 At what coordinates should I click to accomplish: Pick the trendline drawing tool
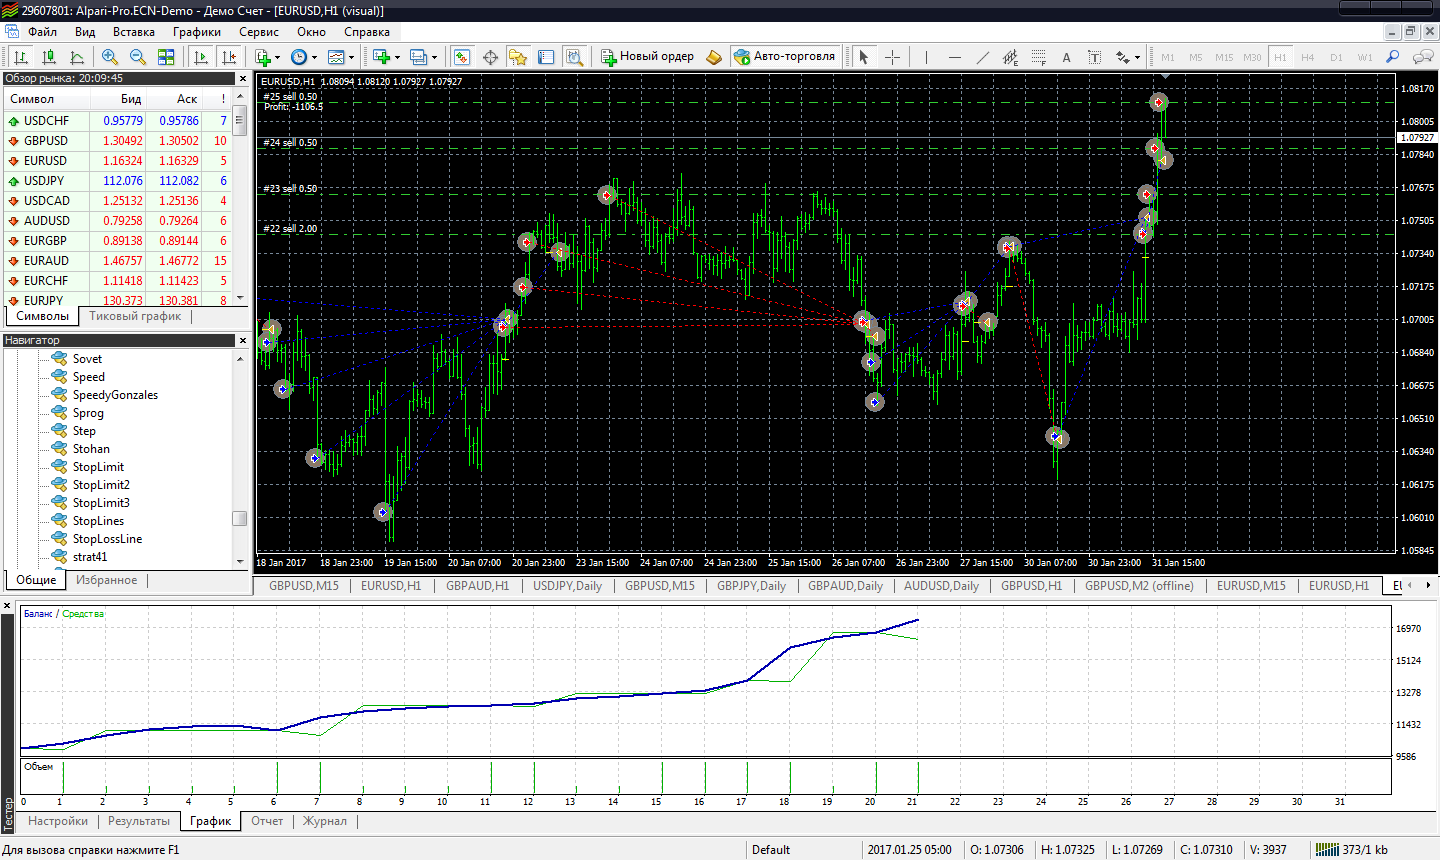pyautogui.click(x=982, y=57)
